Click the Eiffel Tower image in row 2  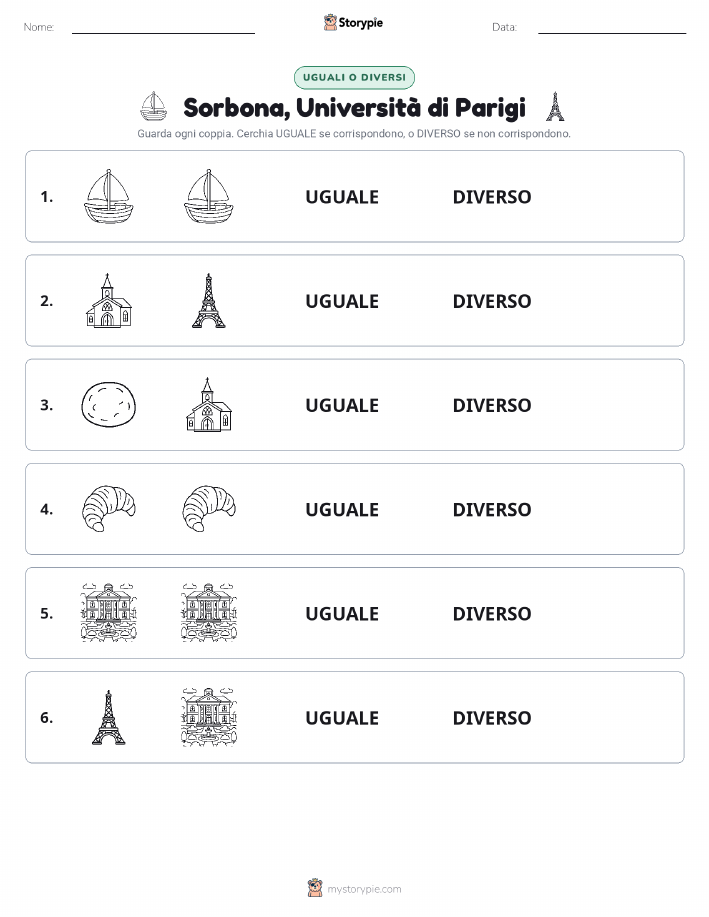point(209,301)
